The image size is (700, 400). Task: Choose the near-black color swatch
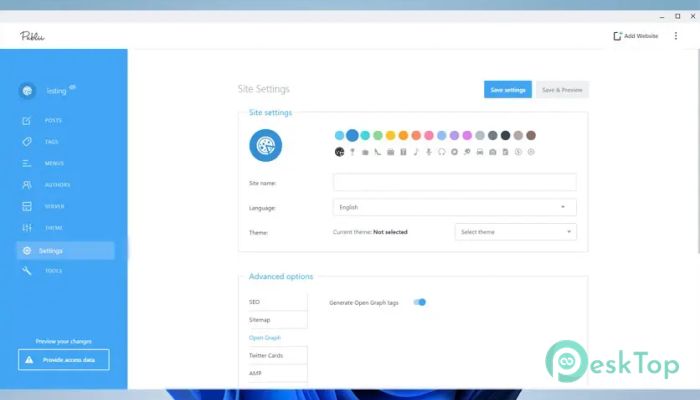(505, 135)
